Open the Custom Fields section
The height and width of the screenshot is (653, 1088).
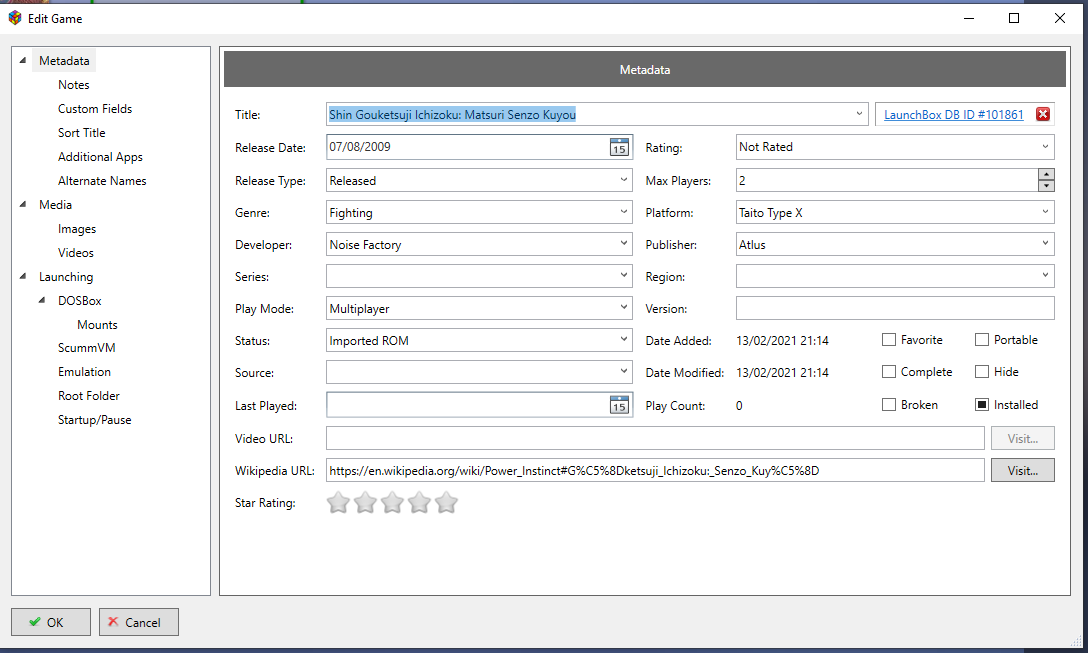(95, 109)
